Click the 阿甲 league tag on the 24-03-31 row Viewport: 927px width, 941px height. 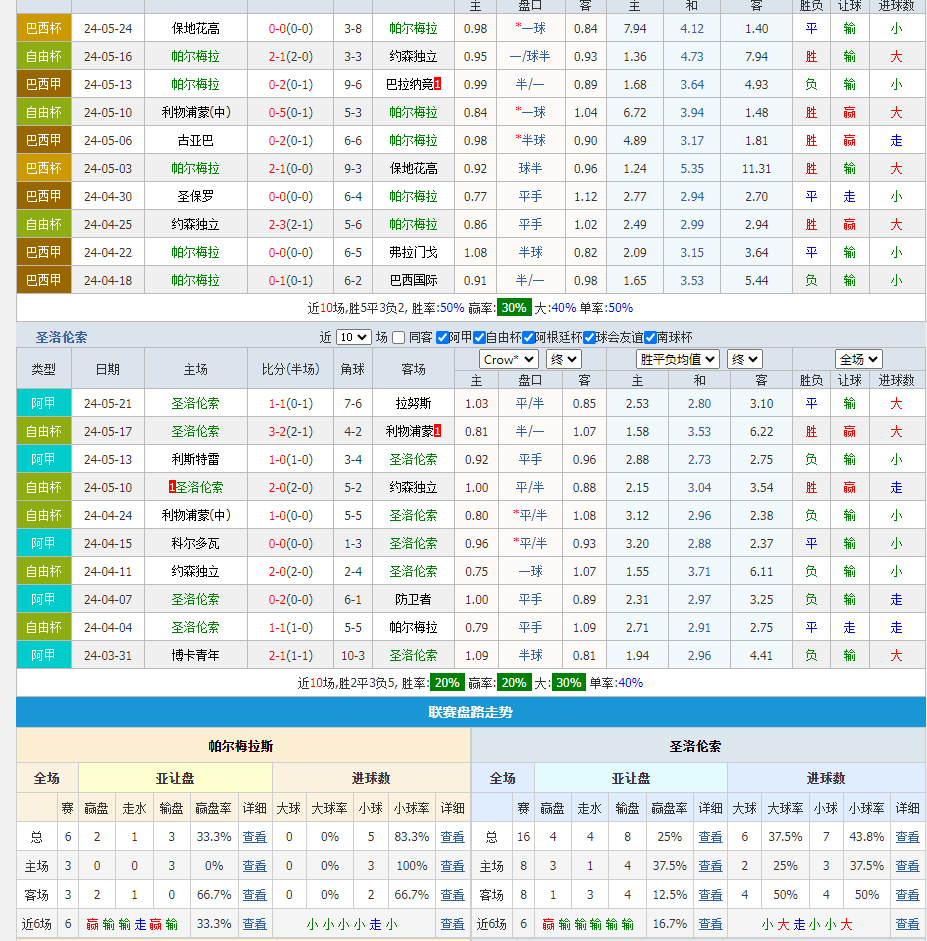[x=44, y=655]
